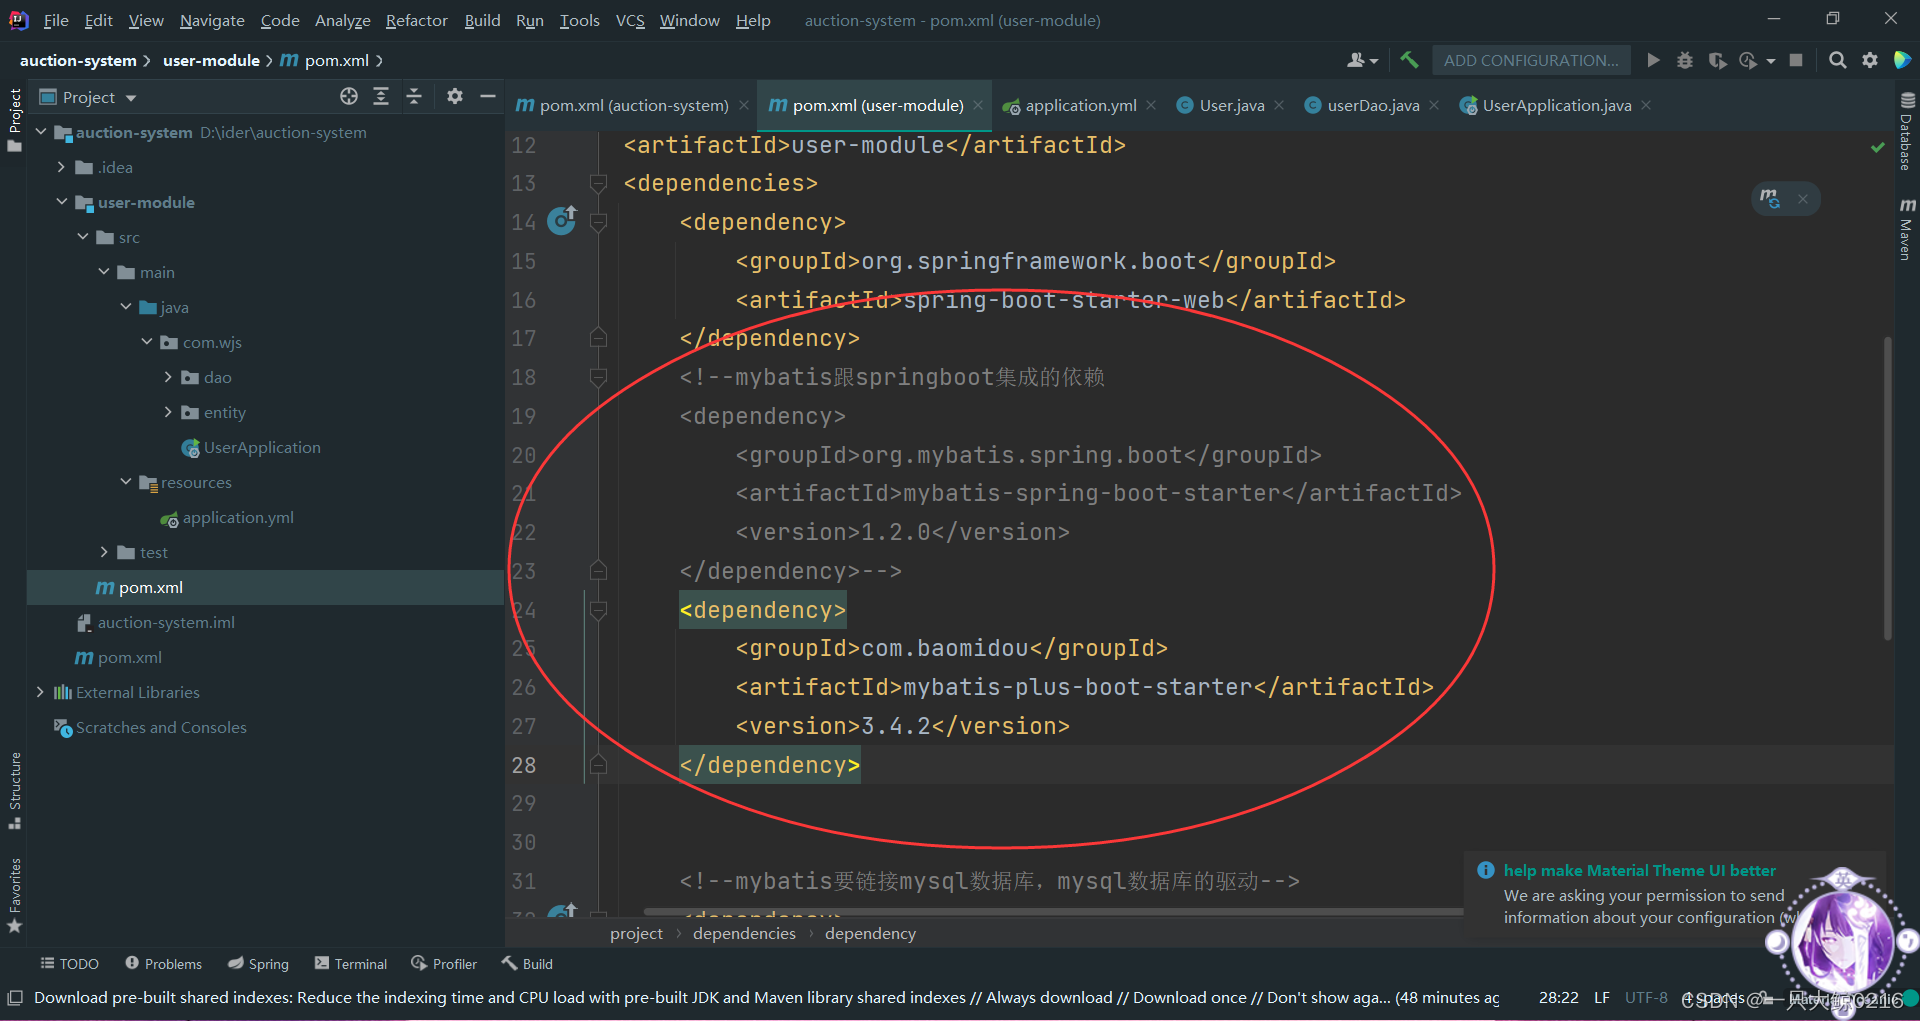
Task: Toggle the Database tool window stripe
Action: click(x=1907, y=130)
